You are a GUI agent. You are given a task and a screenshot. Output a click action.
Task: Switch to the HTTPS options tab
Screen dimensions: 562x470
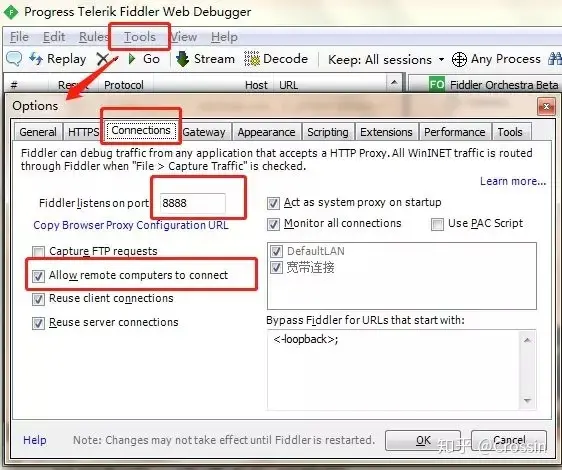[x=84, y=132]
